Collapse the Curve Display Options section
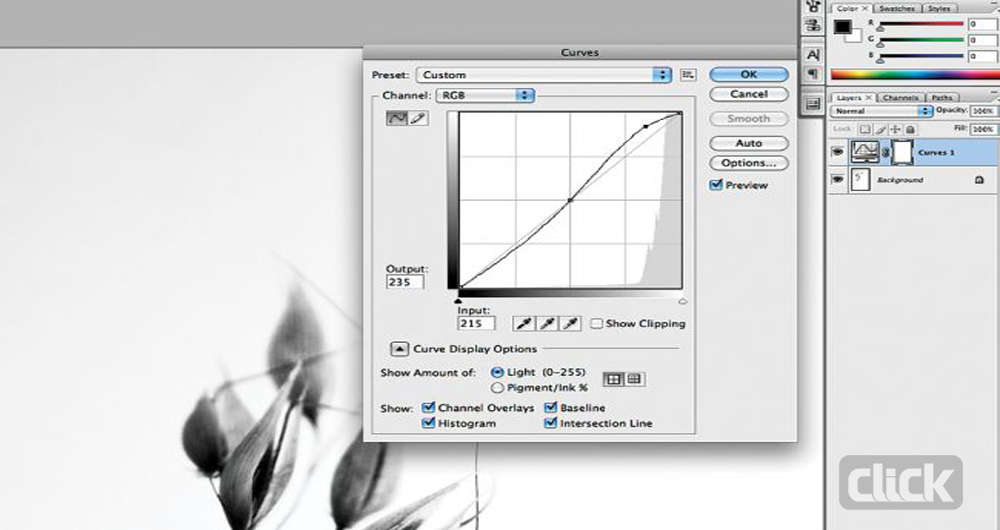Viewport: 1000px width, 530px height. tap(399, 349)
